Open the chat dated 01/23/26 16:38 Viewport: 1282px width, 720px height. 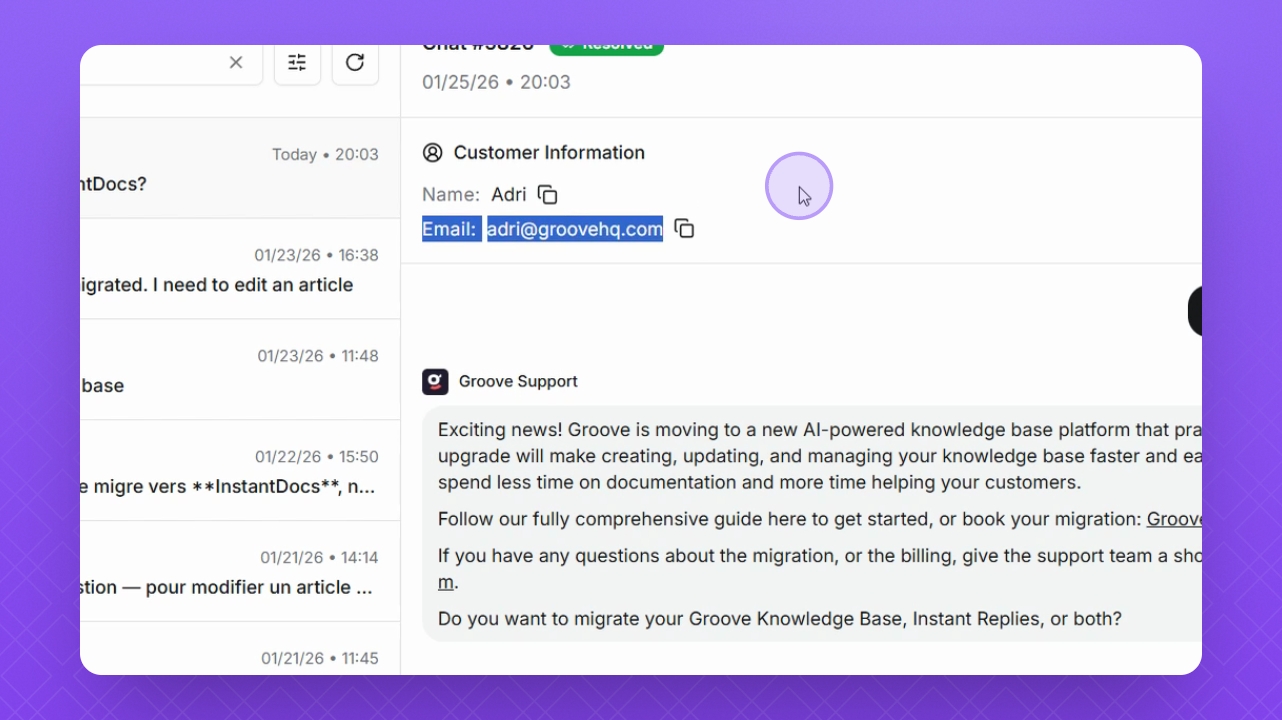(240, 269)
